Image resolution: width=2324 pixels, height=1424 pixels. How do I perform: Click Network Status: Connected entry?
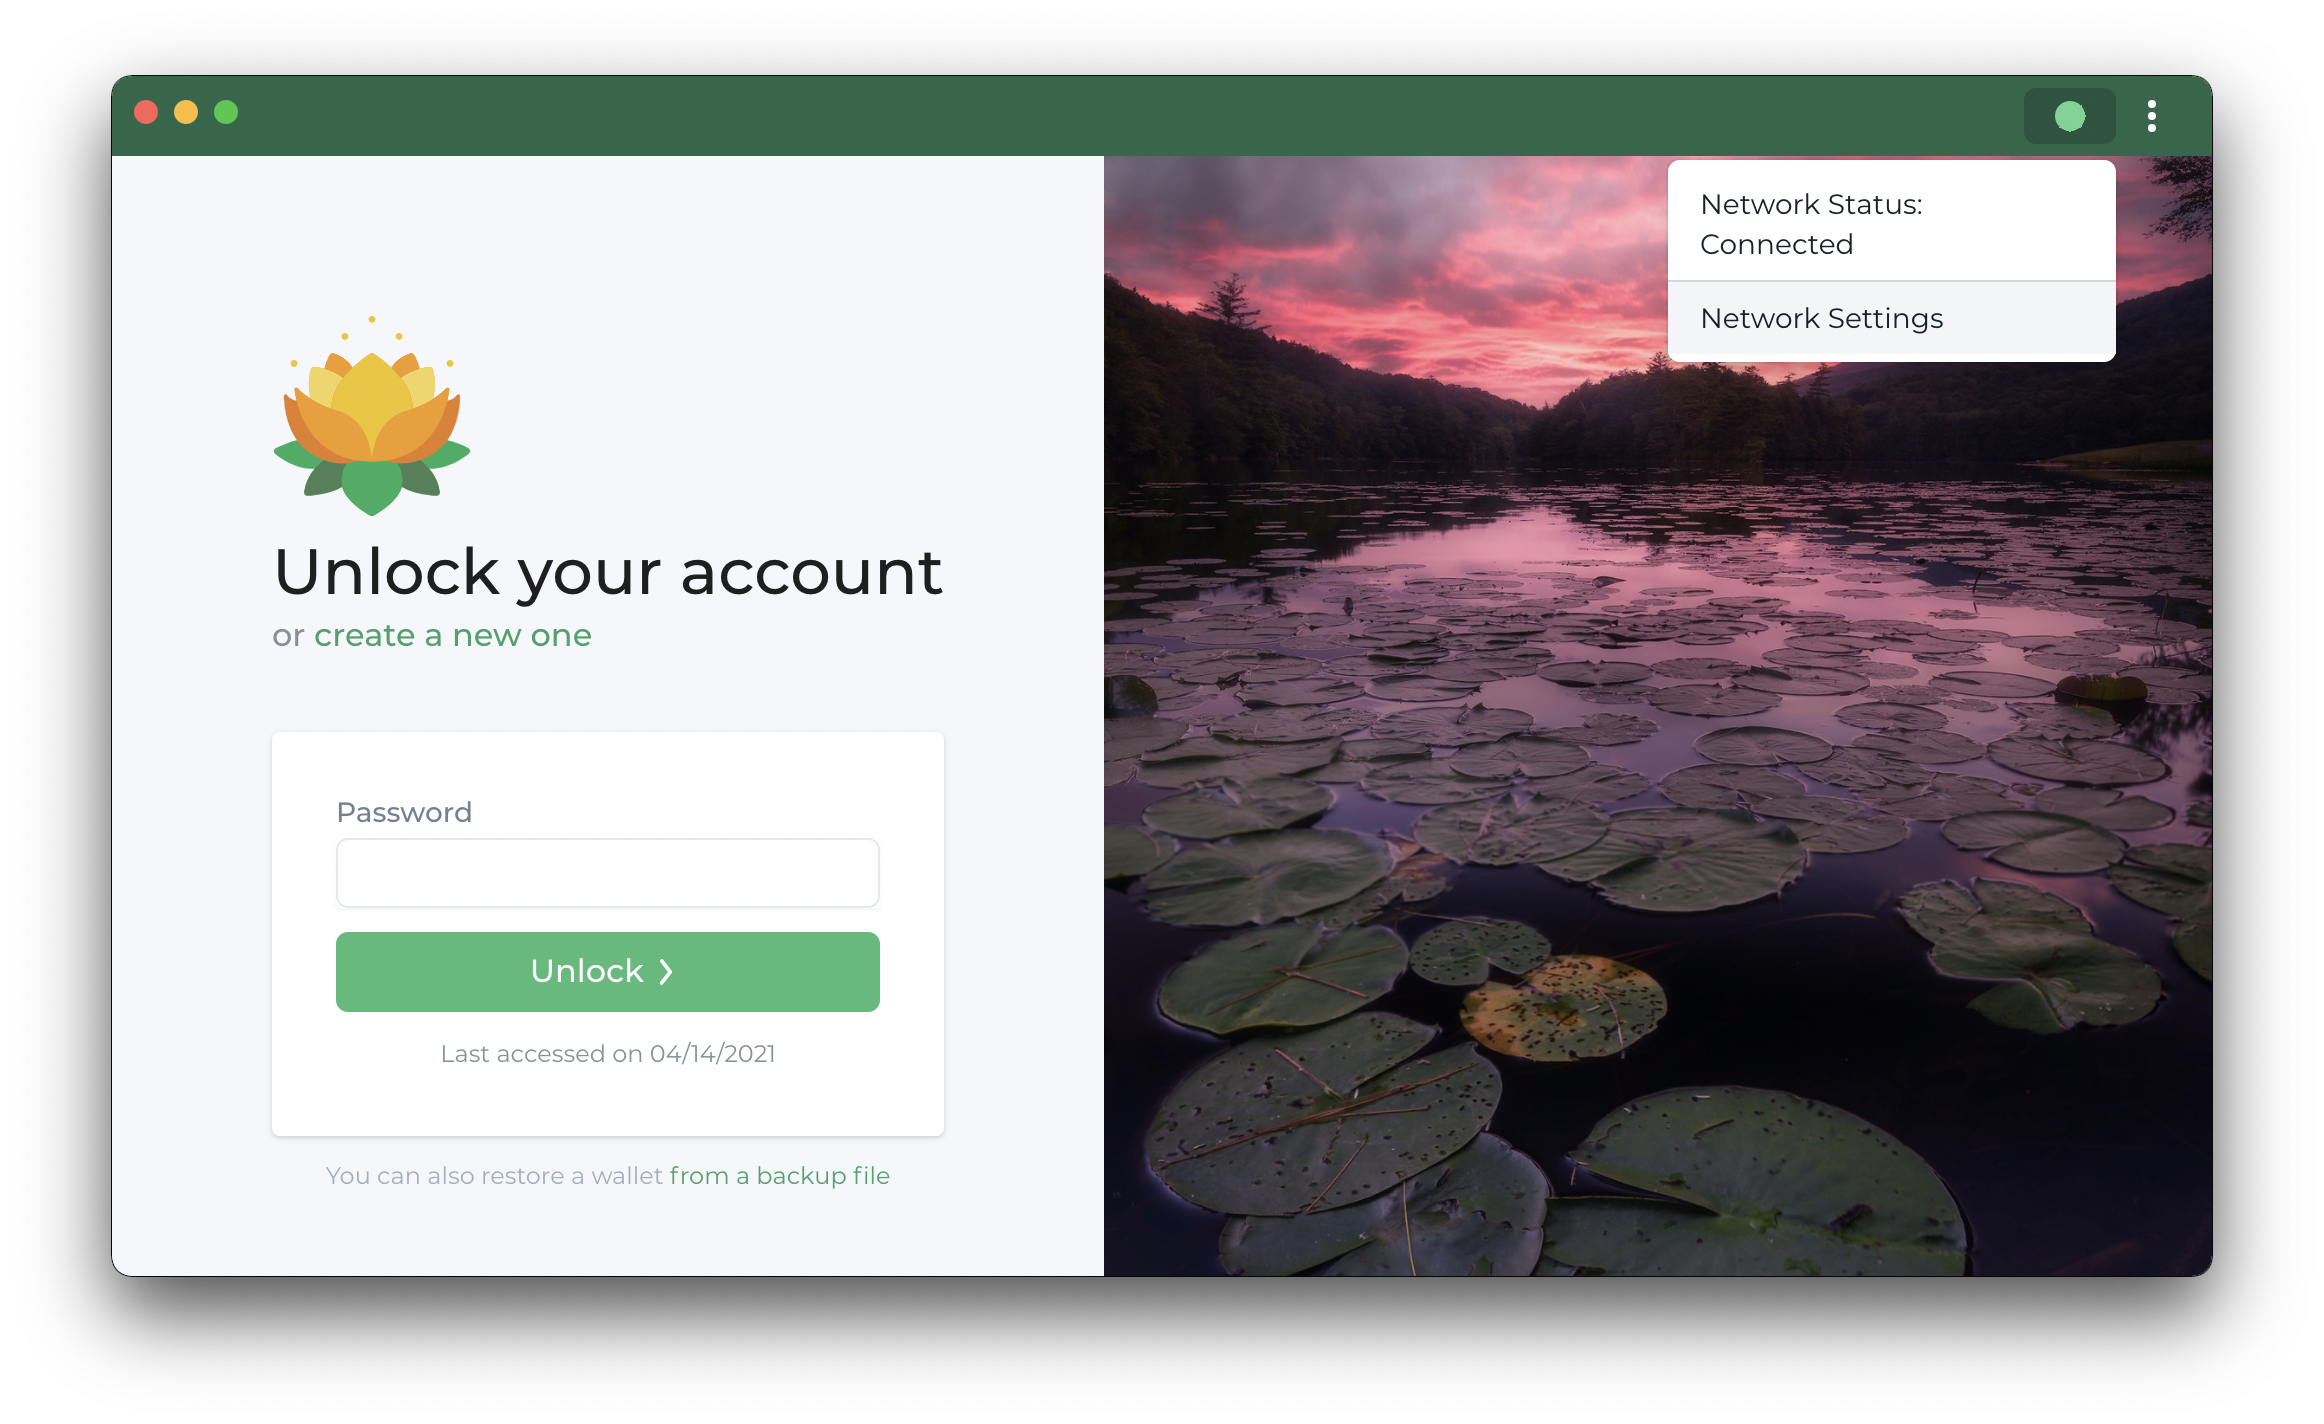pos(1892,222)
